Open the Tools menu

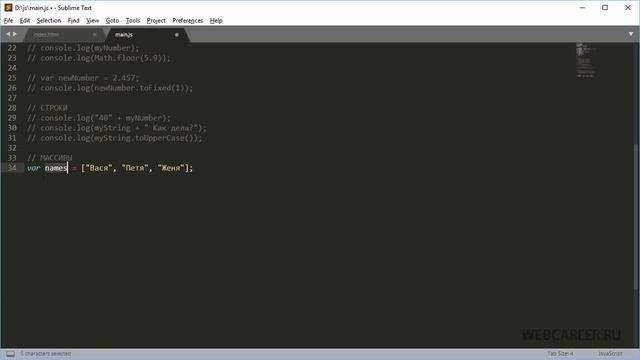coord(133,20)
